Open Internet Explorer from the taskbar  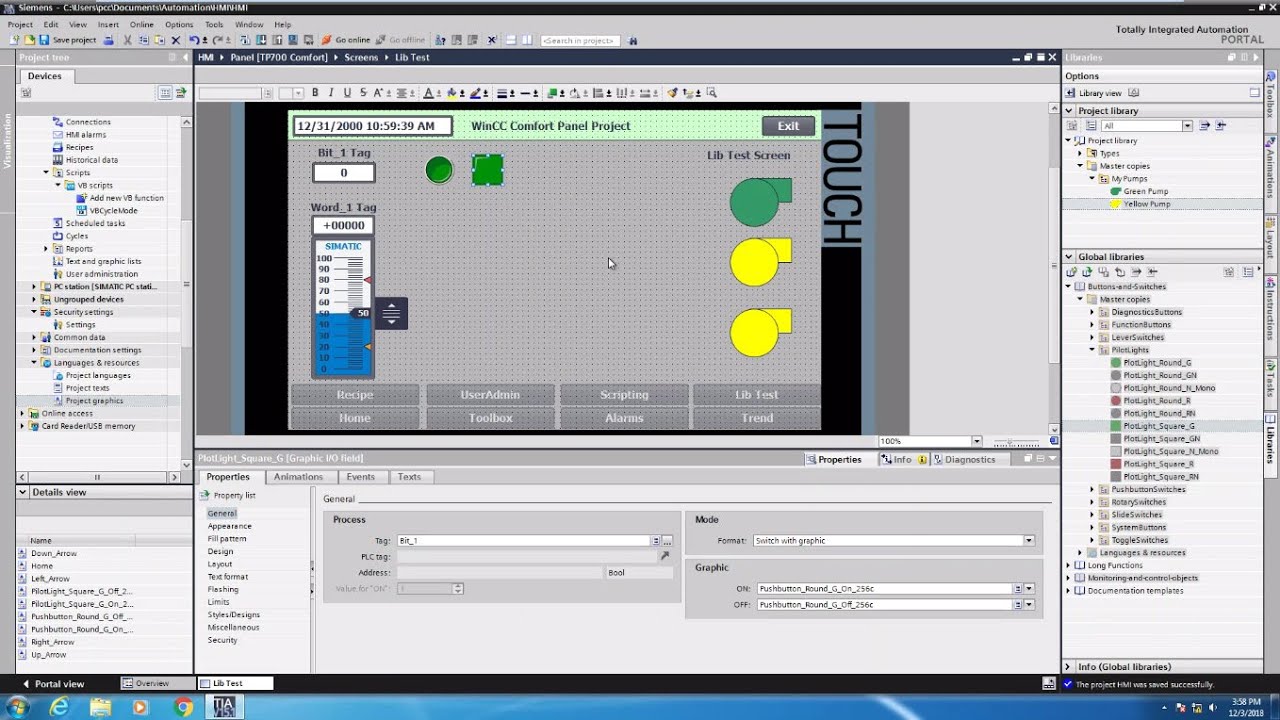[59, 707]
